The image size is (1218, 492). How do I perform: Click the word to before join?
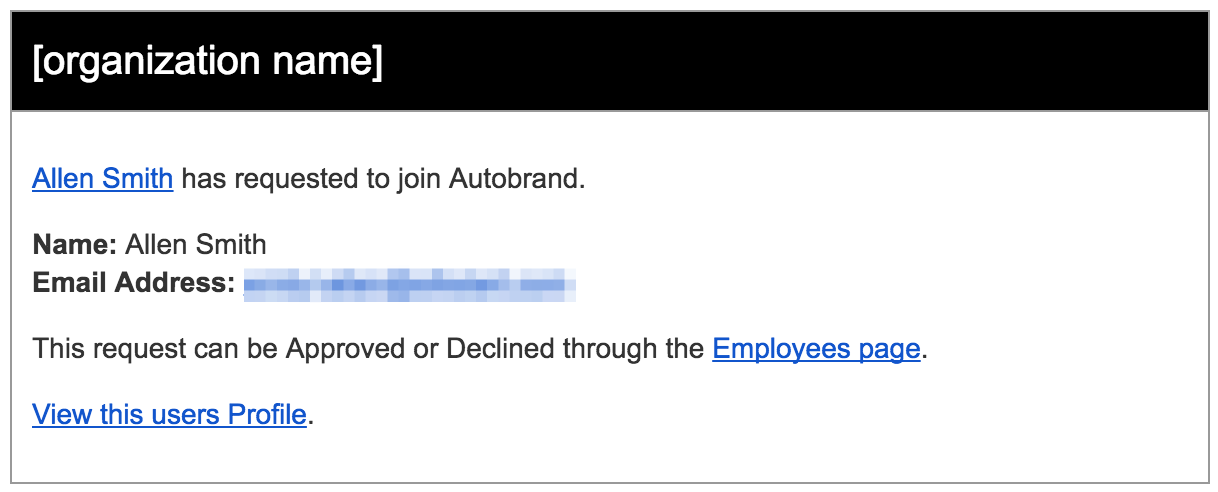[376, 179]
